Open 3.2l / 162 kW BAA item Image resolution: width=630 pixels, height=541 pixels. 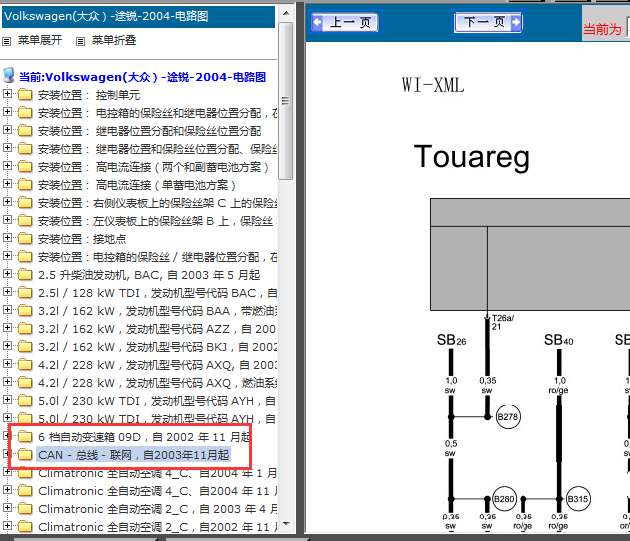[158, 311]
